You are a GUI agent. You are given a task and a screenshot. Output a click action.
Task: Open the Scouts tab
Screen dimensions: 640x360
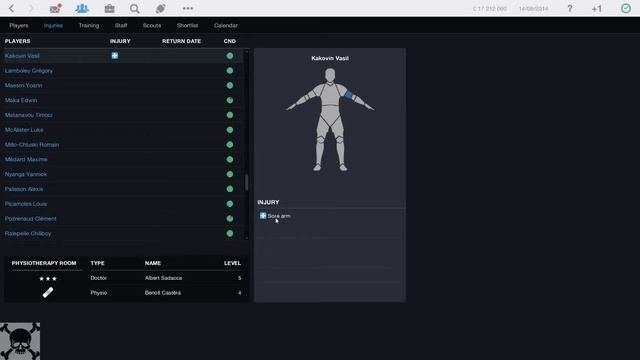tap(152, 25)
